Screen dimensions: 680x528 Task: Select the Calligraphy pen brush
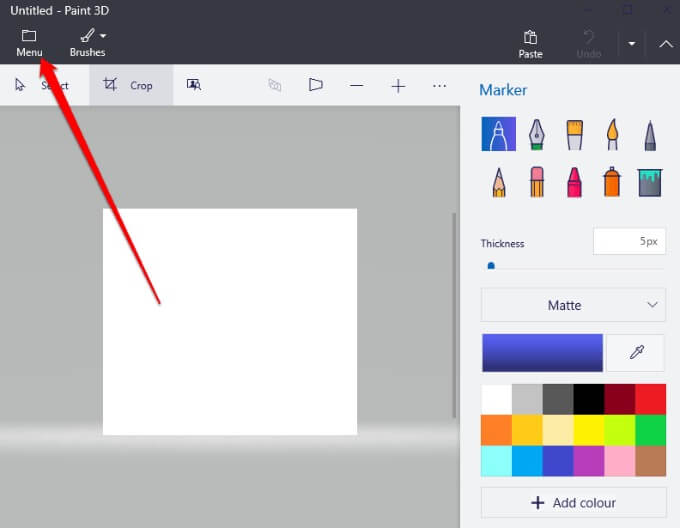pos(536,134)
